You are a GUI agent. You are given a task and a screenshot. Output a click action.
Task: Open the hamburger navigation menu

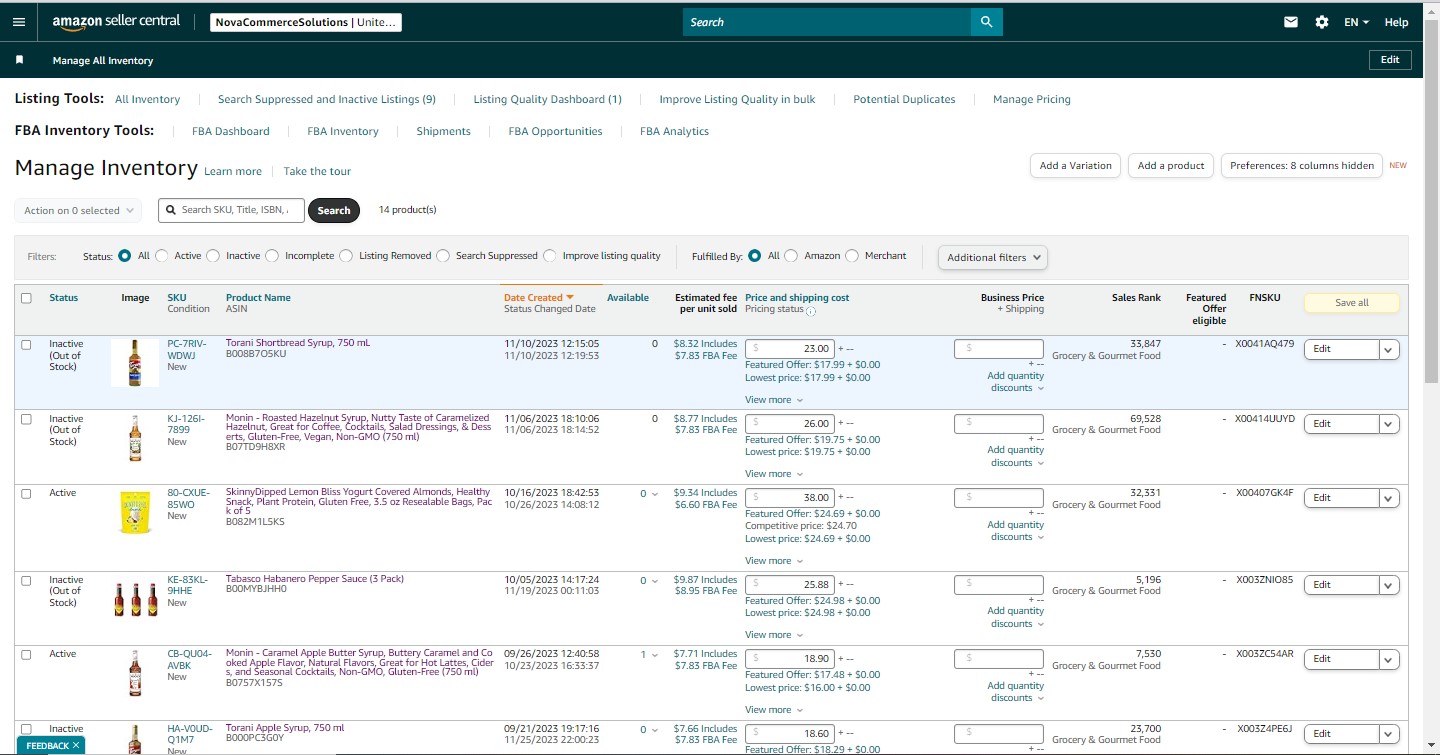tap(19, 22)
